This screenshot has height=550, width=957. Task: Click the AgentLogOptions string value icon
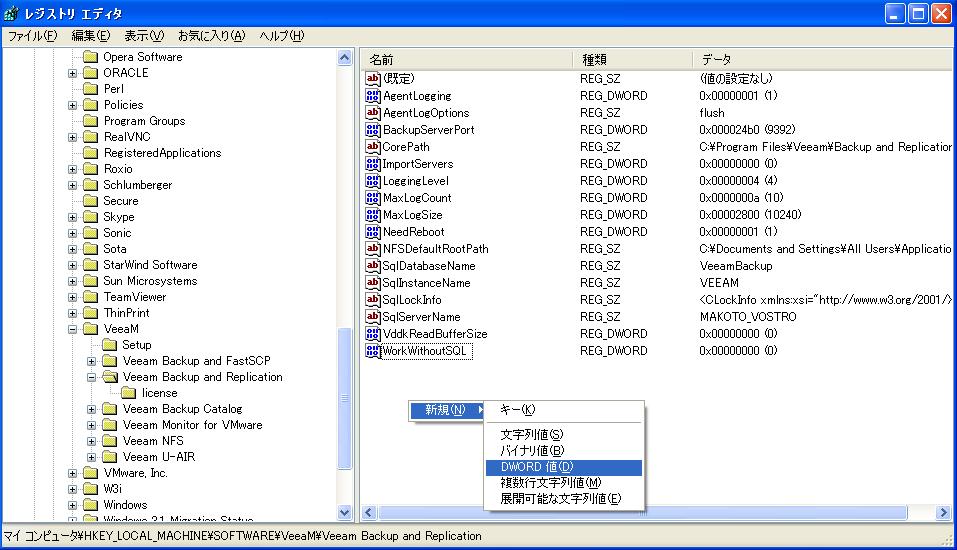click(x=372, y=113)
